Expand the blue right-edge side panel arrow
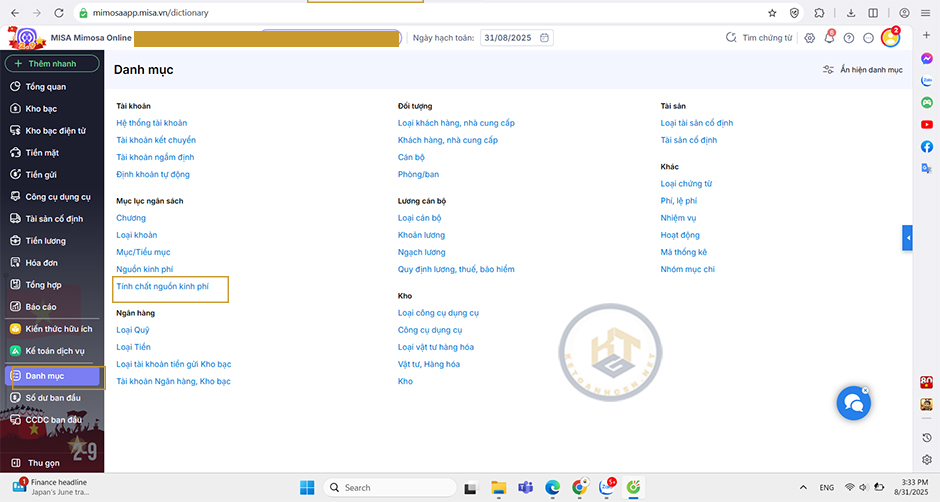The height and width of the screenshot is (502, 940). 908,238
